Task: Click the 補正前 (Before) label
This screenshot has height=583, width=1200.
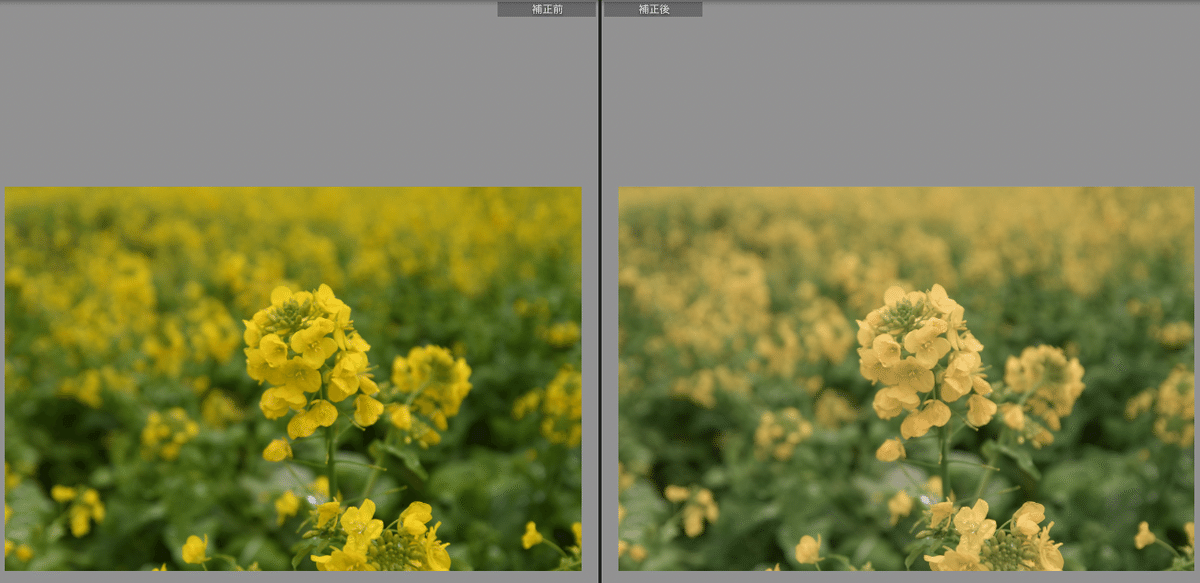Action: pyautogui.click(x=546, y=9)
